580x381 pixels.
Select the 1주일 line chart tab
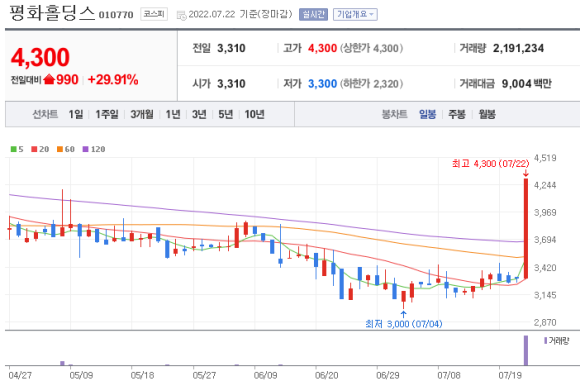click(x=107, y=114)
